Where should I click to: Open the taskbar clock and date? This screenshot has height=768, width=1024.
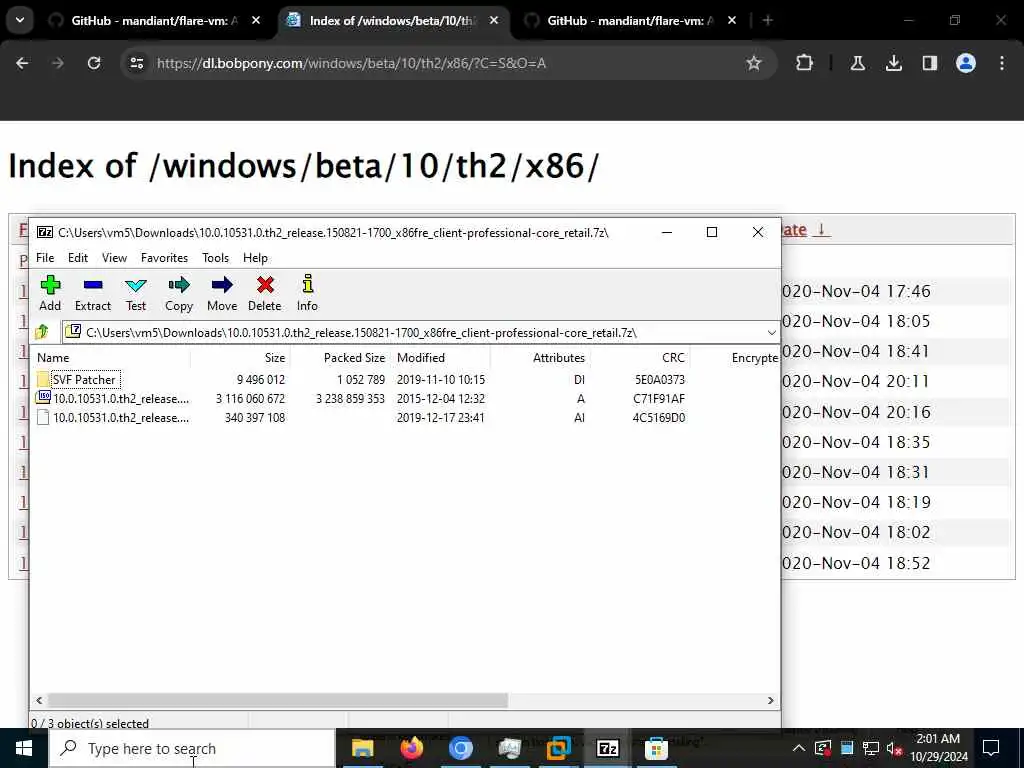pos(938,748)
